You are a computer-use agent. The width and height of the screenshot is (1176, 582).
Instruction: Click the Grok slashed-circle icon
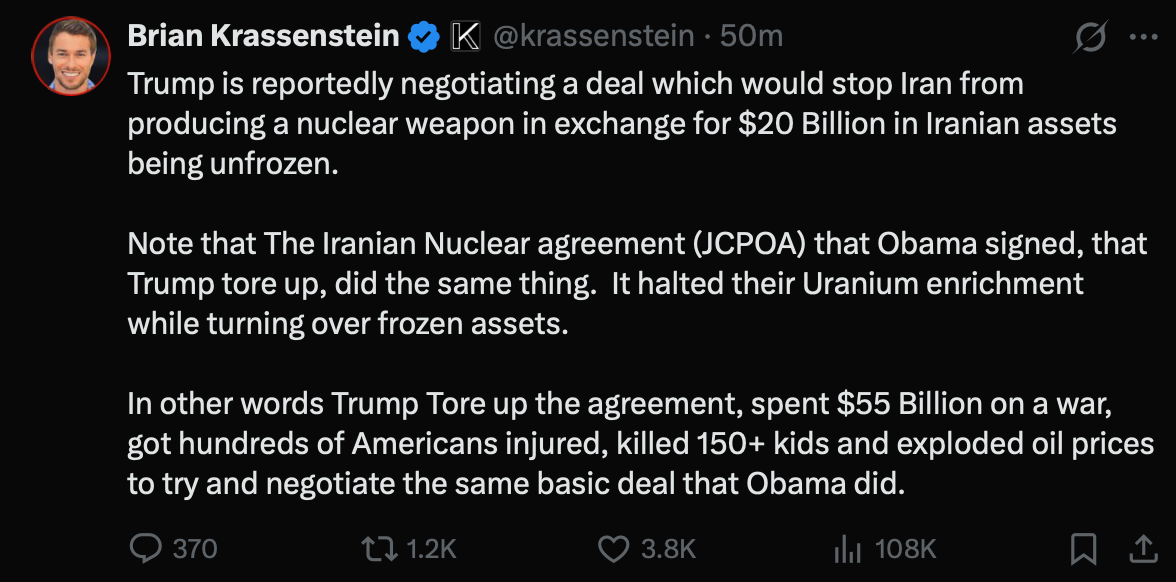[1089, 38]
